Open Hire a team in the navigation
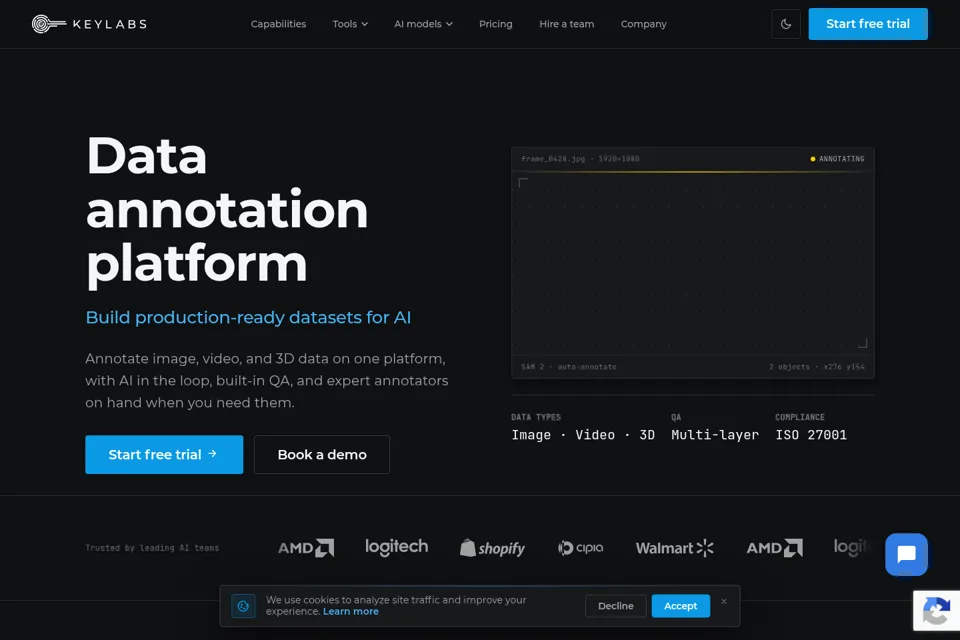Viewport: 960px width, 640px height. (566, 24)
